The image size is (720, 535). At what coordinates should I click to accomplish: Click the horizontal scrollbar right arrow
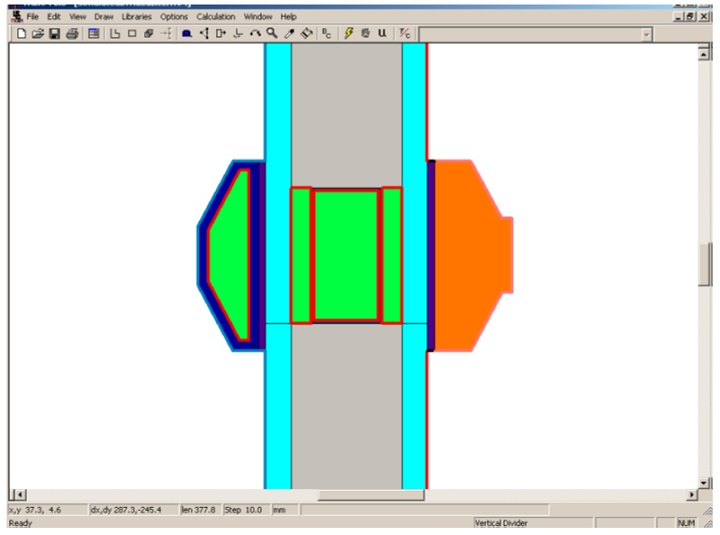692,495
